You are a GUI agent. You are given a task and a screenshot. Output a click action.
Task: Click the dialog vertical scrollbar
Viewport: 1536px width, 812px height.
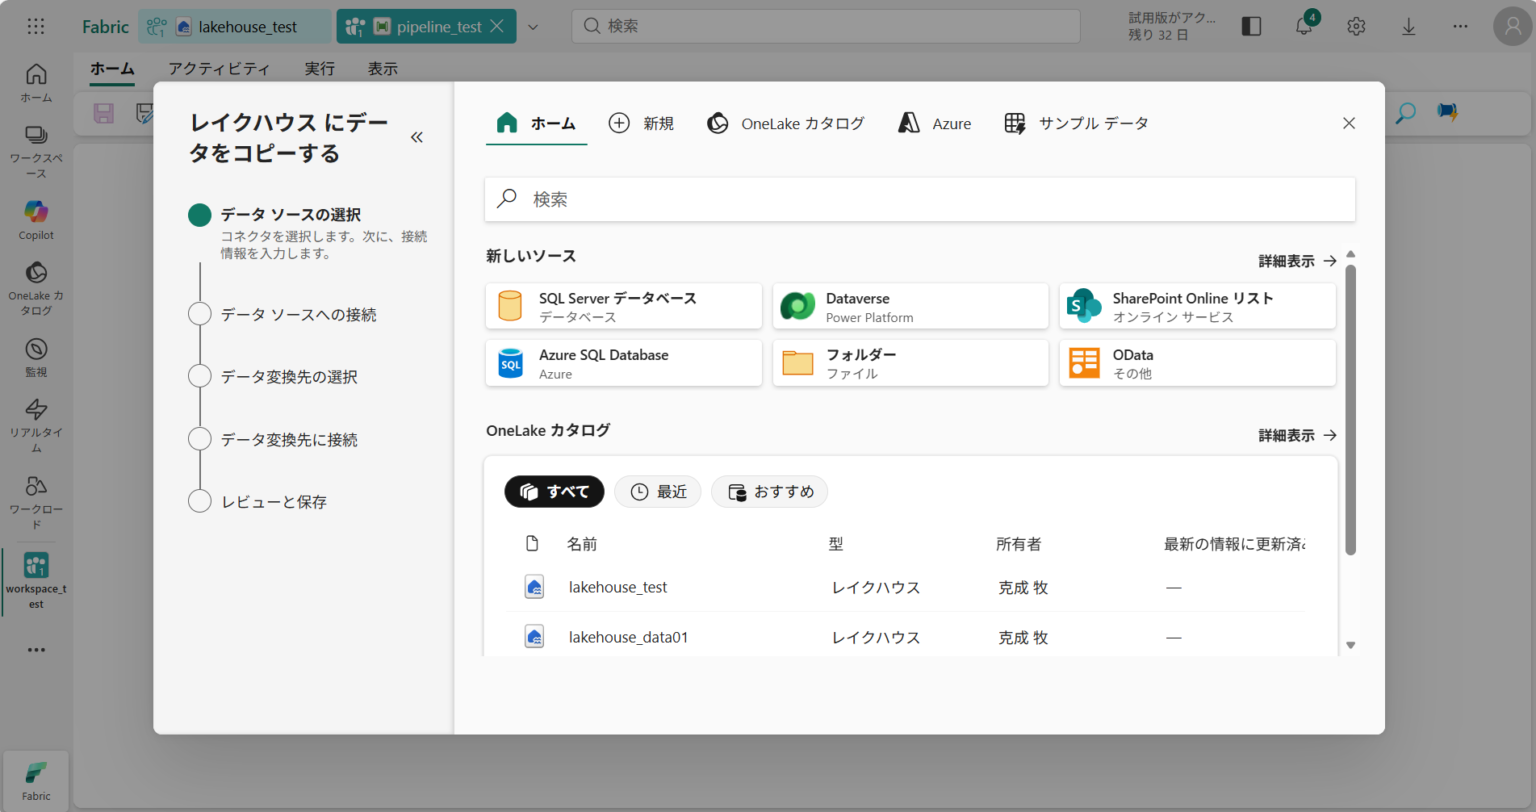click(1351, 409)
